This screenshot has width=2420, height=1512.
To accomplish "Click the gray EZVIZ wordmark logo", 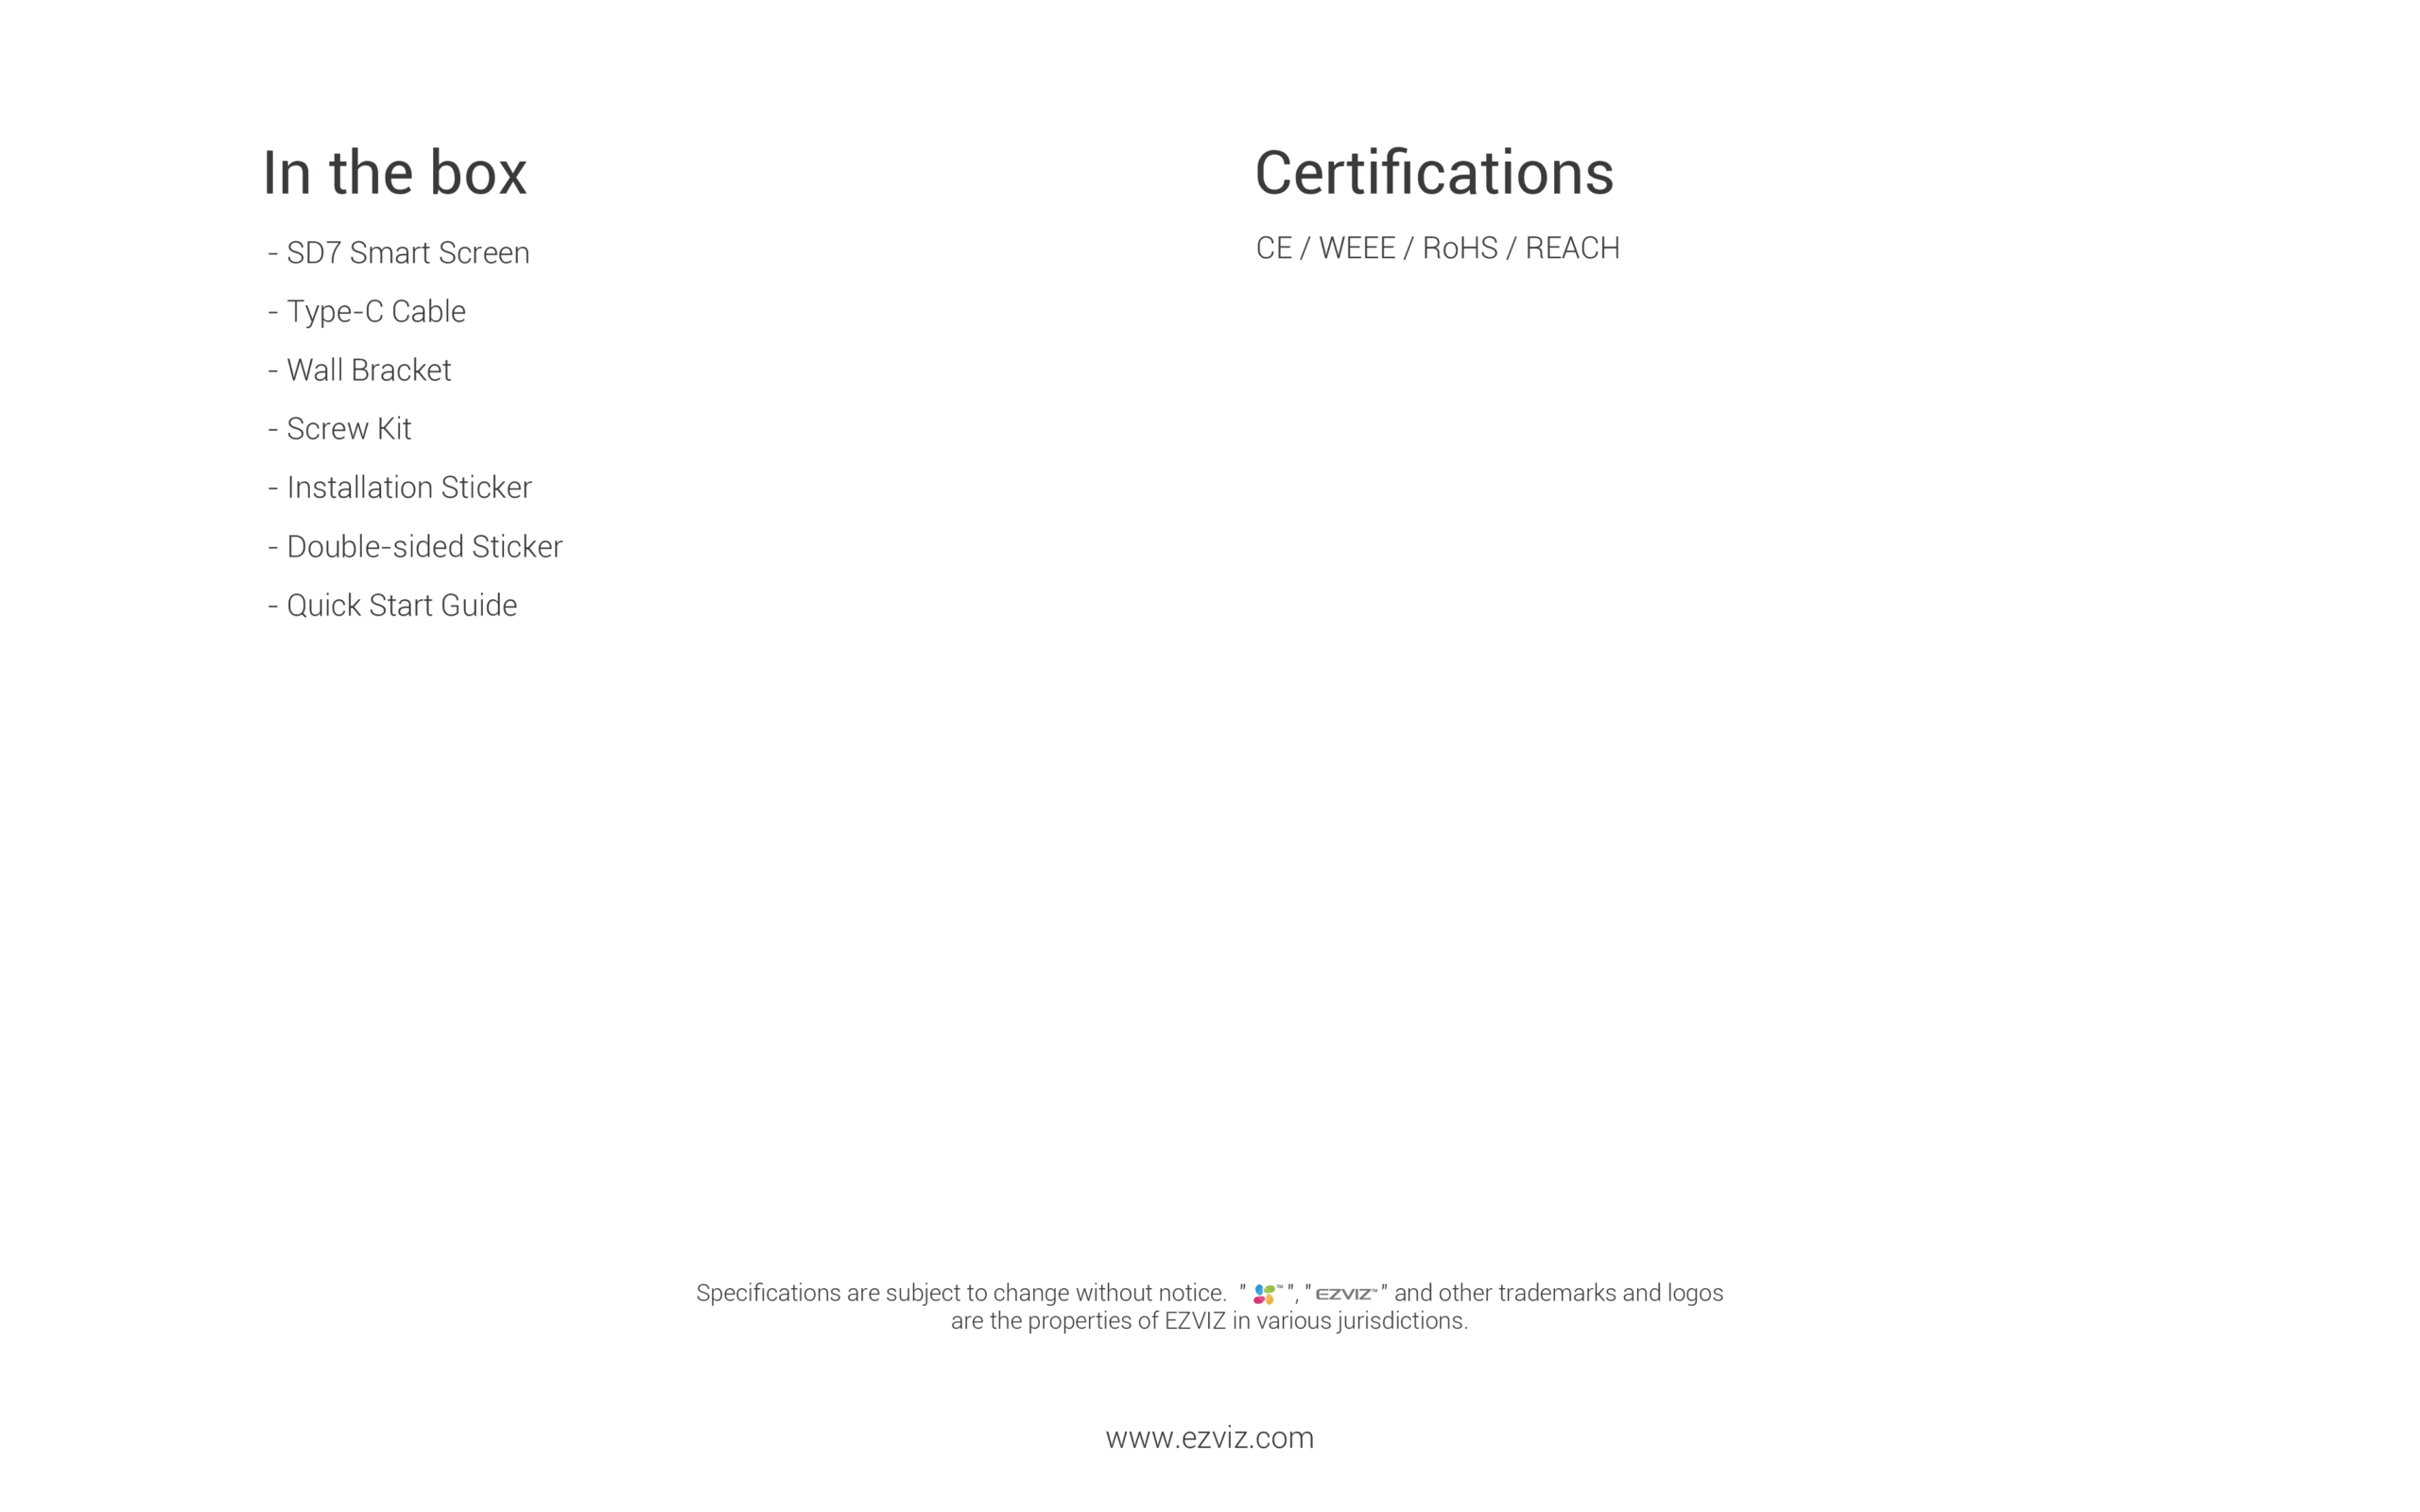I will click(1345, 1294).
